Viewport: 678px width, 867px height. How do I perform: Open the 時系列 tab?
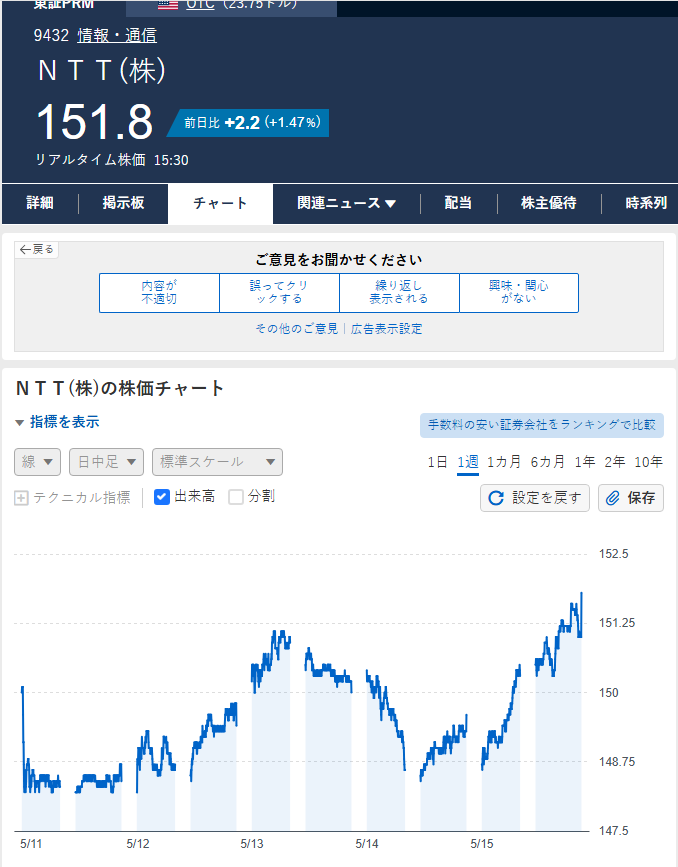point(646,203)
